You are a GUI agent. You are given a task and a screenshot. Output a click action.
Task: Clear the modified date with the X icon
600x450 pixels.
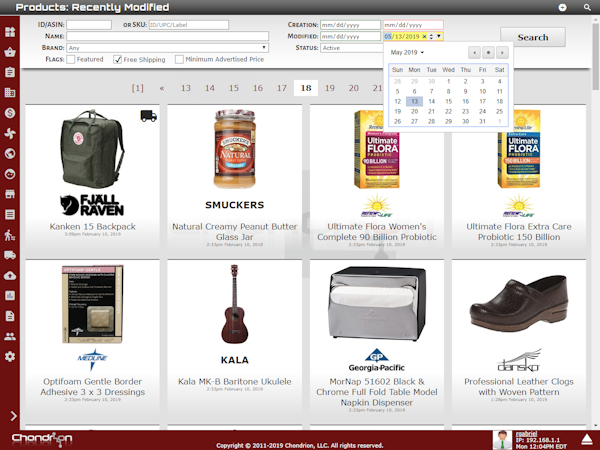click(x=424, y=36)
